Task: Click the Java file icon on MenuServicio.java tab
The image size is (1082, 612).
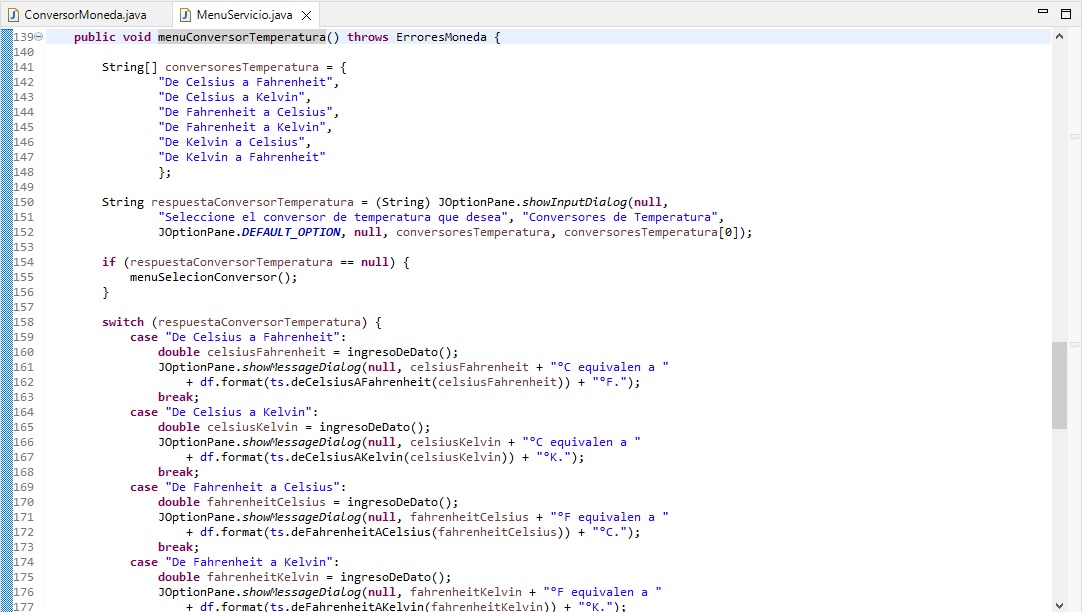Action: [x=185, y=14]
